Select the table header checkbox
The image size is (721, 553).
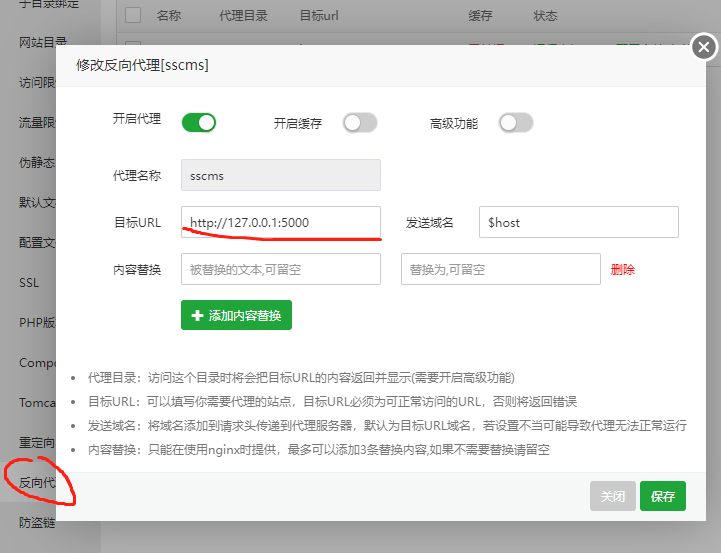click(x=132, y=16)
